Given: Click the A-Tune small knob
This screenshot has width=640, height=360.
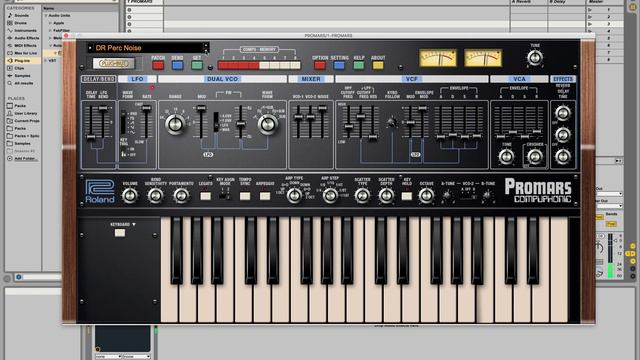Looking at the screenshot, I should (x=447, y=196).
